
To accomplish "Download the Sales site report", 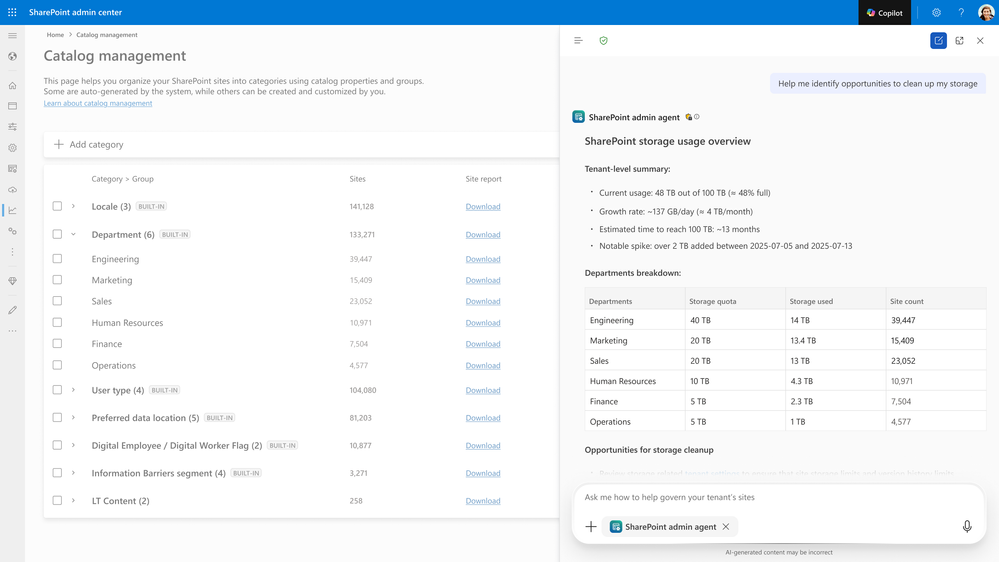I will [482, 301].
